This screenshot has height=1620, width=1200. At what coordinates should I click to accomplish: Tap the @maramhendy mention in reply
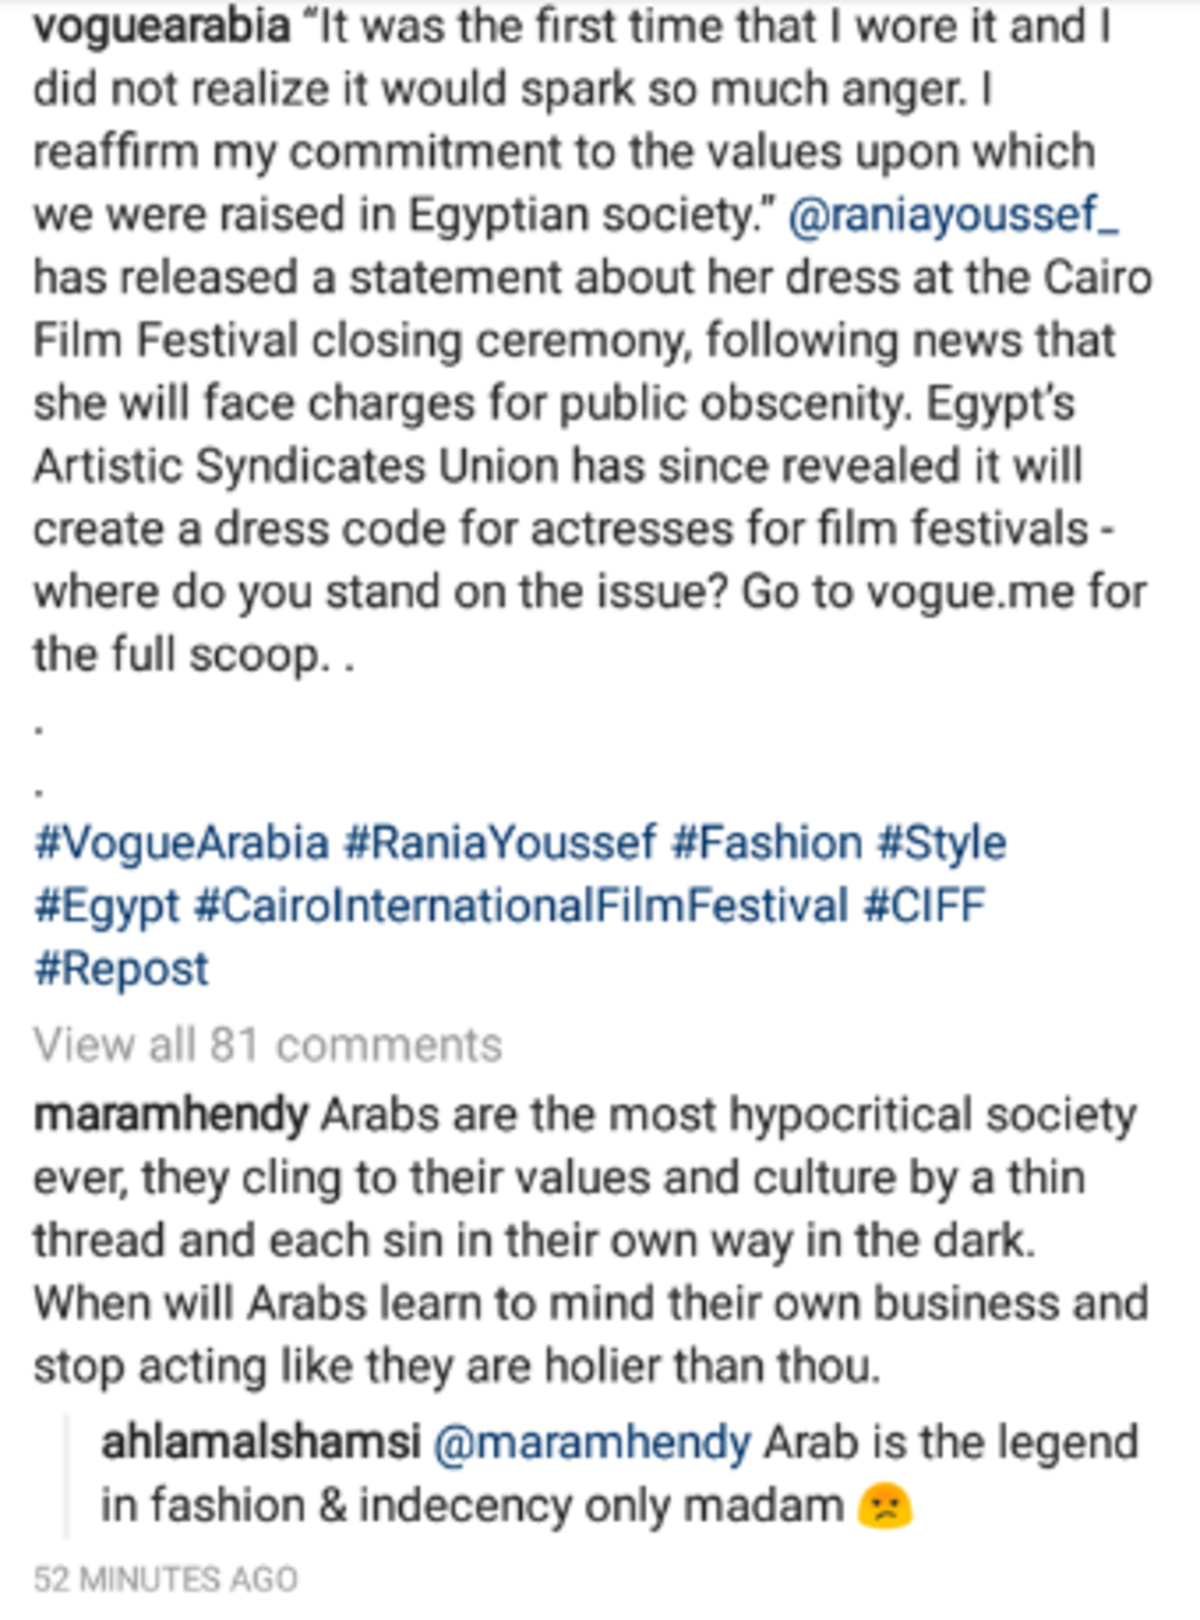click(x=592, y=1444)
